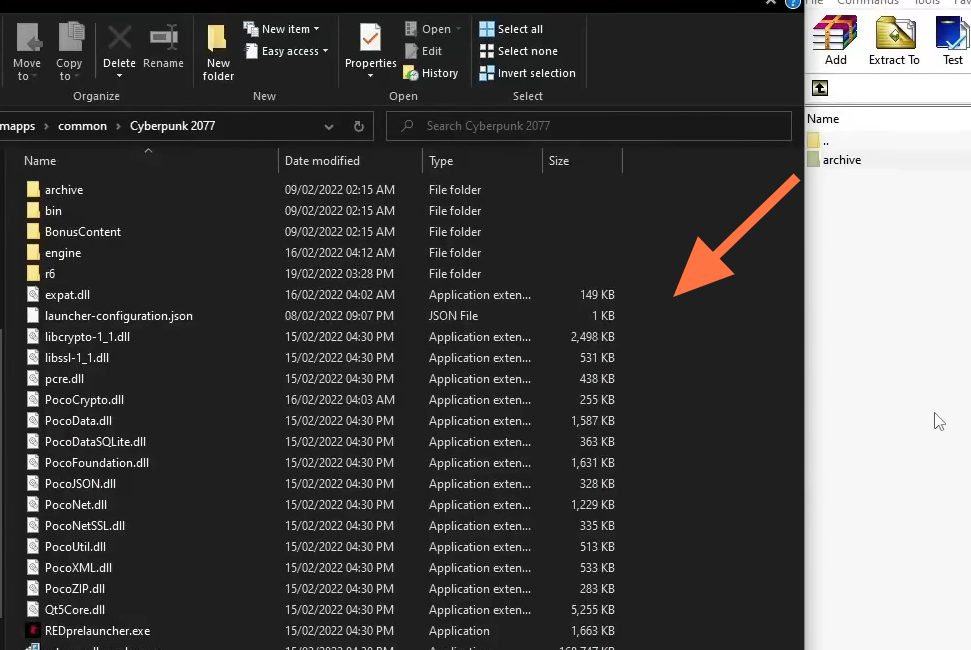The height and width of the screenshot is (650, 971).
Task: Expand Move to dropdown arrow
Action: [x=35, y=76]
